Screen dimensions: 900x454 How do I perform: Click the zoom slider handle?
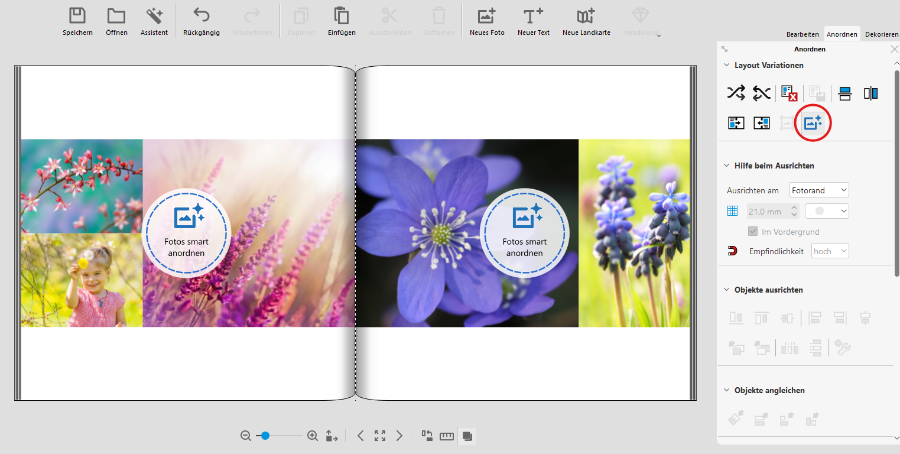click(265, 436)
